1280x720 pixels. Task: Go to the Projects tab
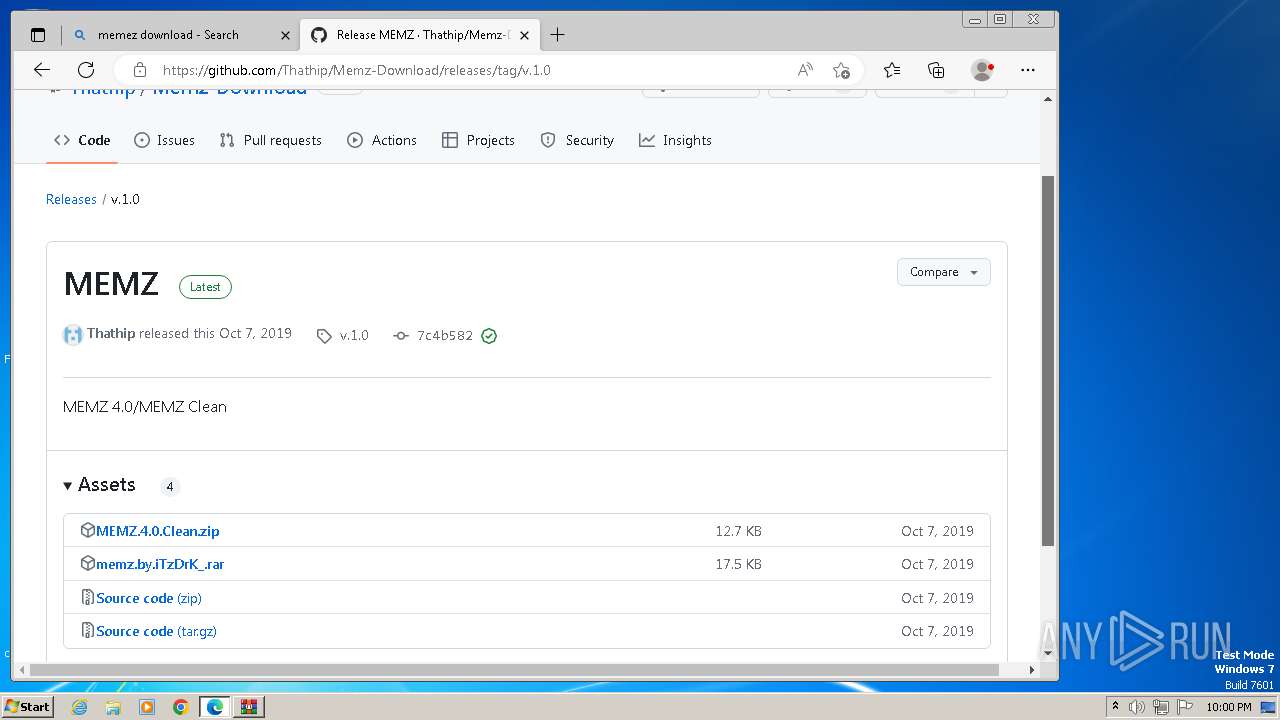pyautogui.click(x=478, y=140)
